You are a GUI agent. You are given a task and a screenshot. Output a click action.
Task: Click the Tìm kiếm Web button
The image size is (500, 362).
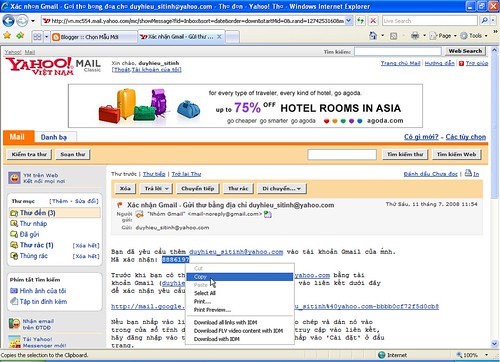(x=456, y=154)
